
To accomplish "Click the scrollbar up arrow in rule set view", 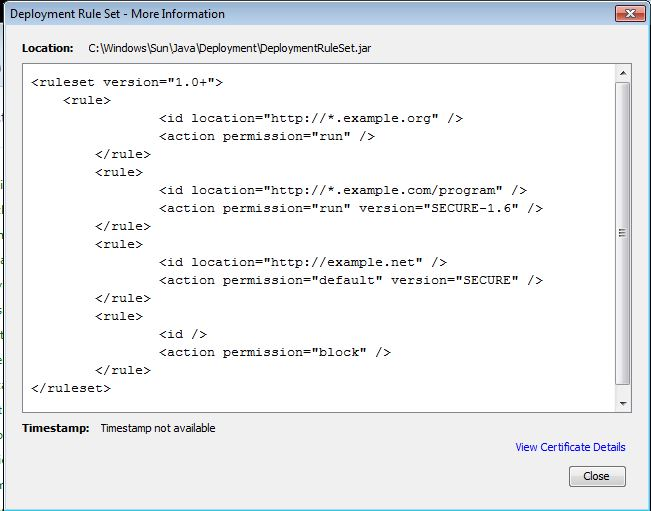I will point(623,73).
